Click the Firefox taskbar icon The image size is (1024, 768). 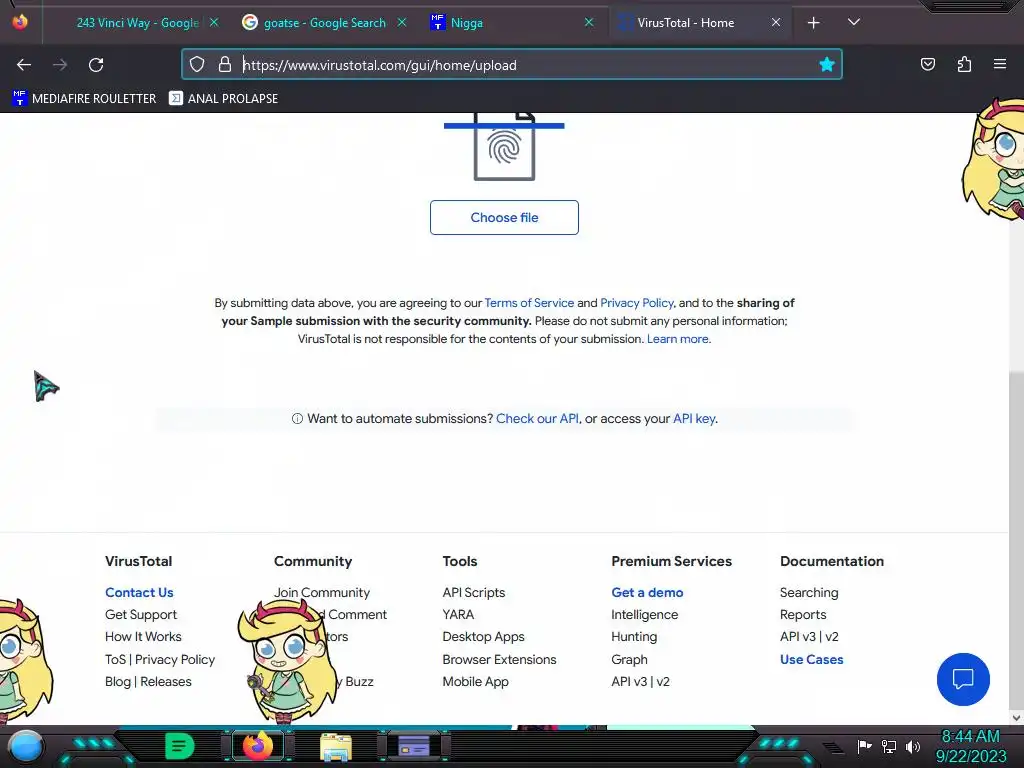pyautogui.click(x=258, y=746)
